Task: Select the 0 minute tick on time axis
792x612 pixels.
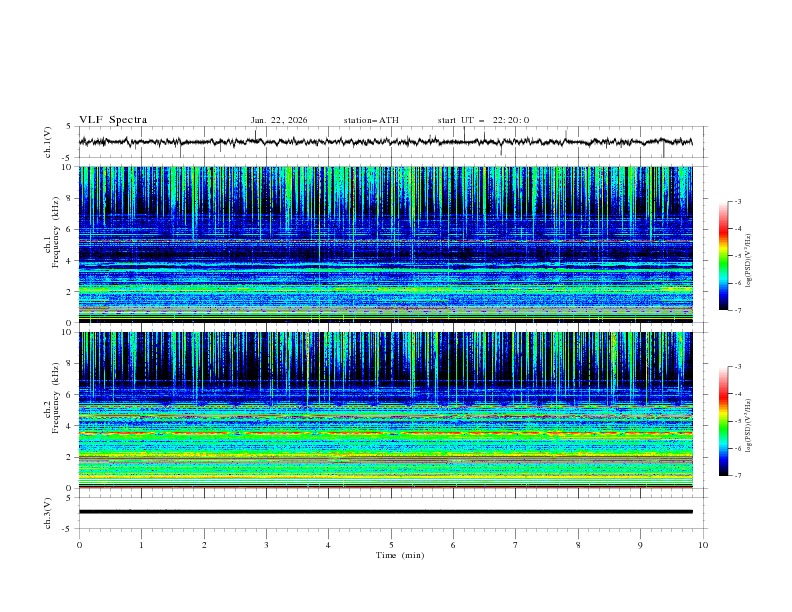Action: [x=79, y=545]
